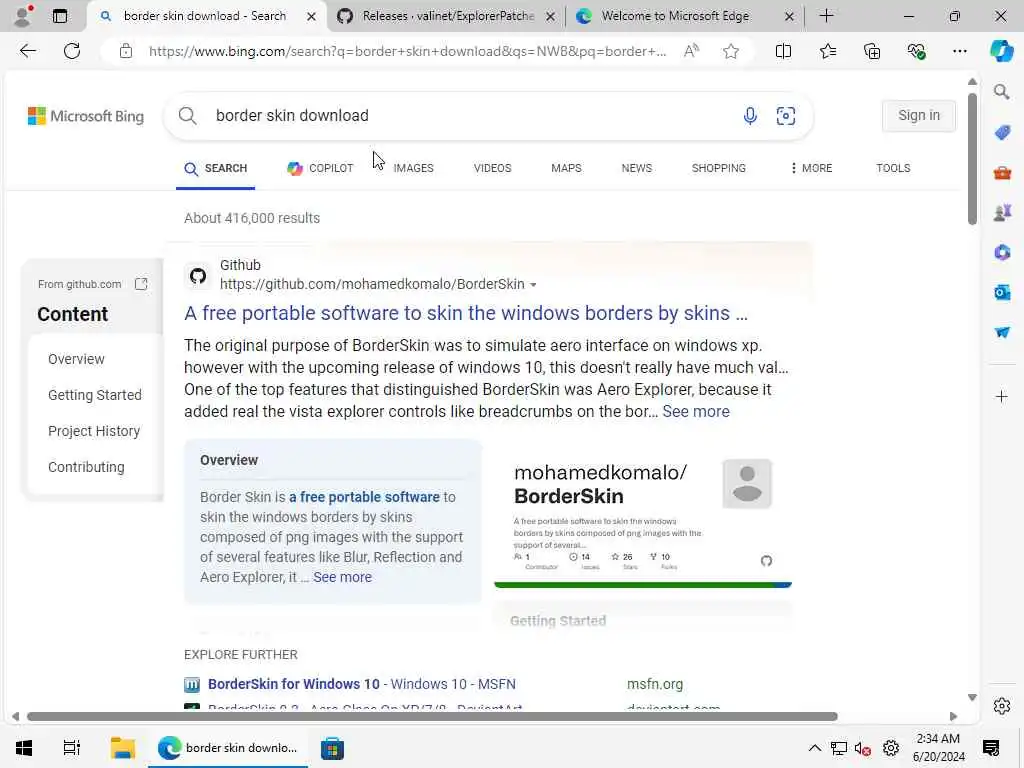Click the vertical scrollbar thumb
Image resolution: width=1024 pixels, height=768 pixels.
point(972,159)
